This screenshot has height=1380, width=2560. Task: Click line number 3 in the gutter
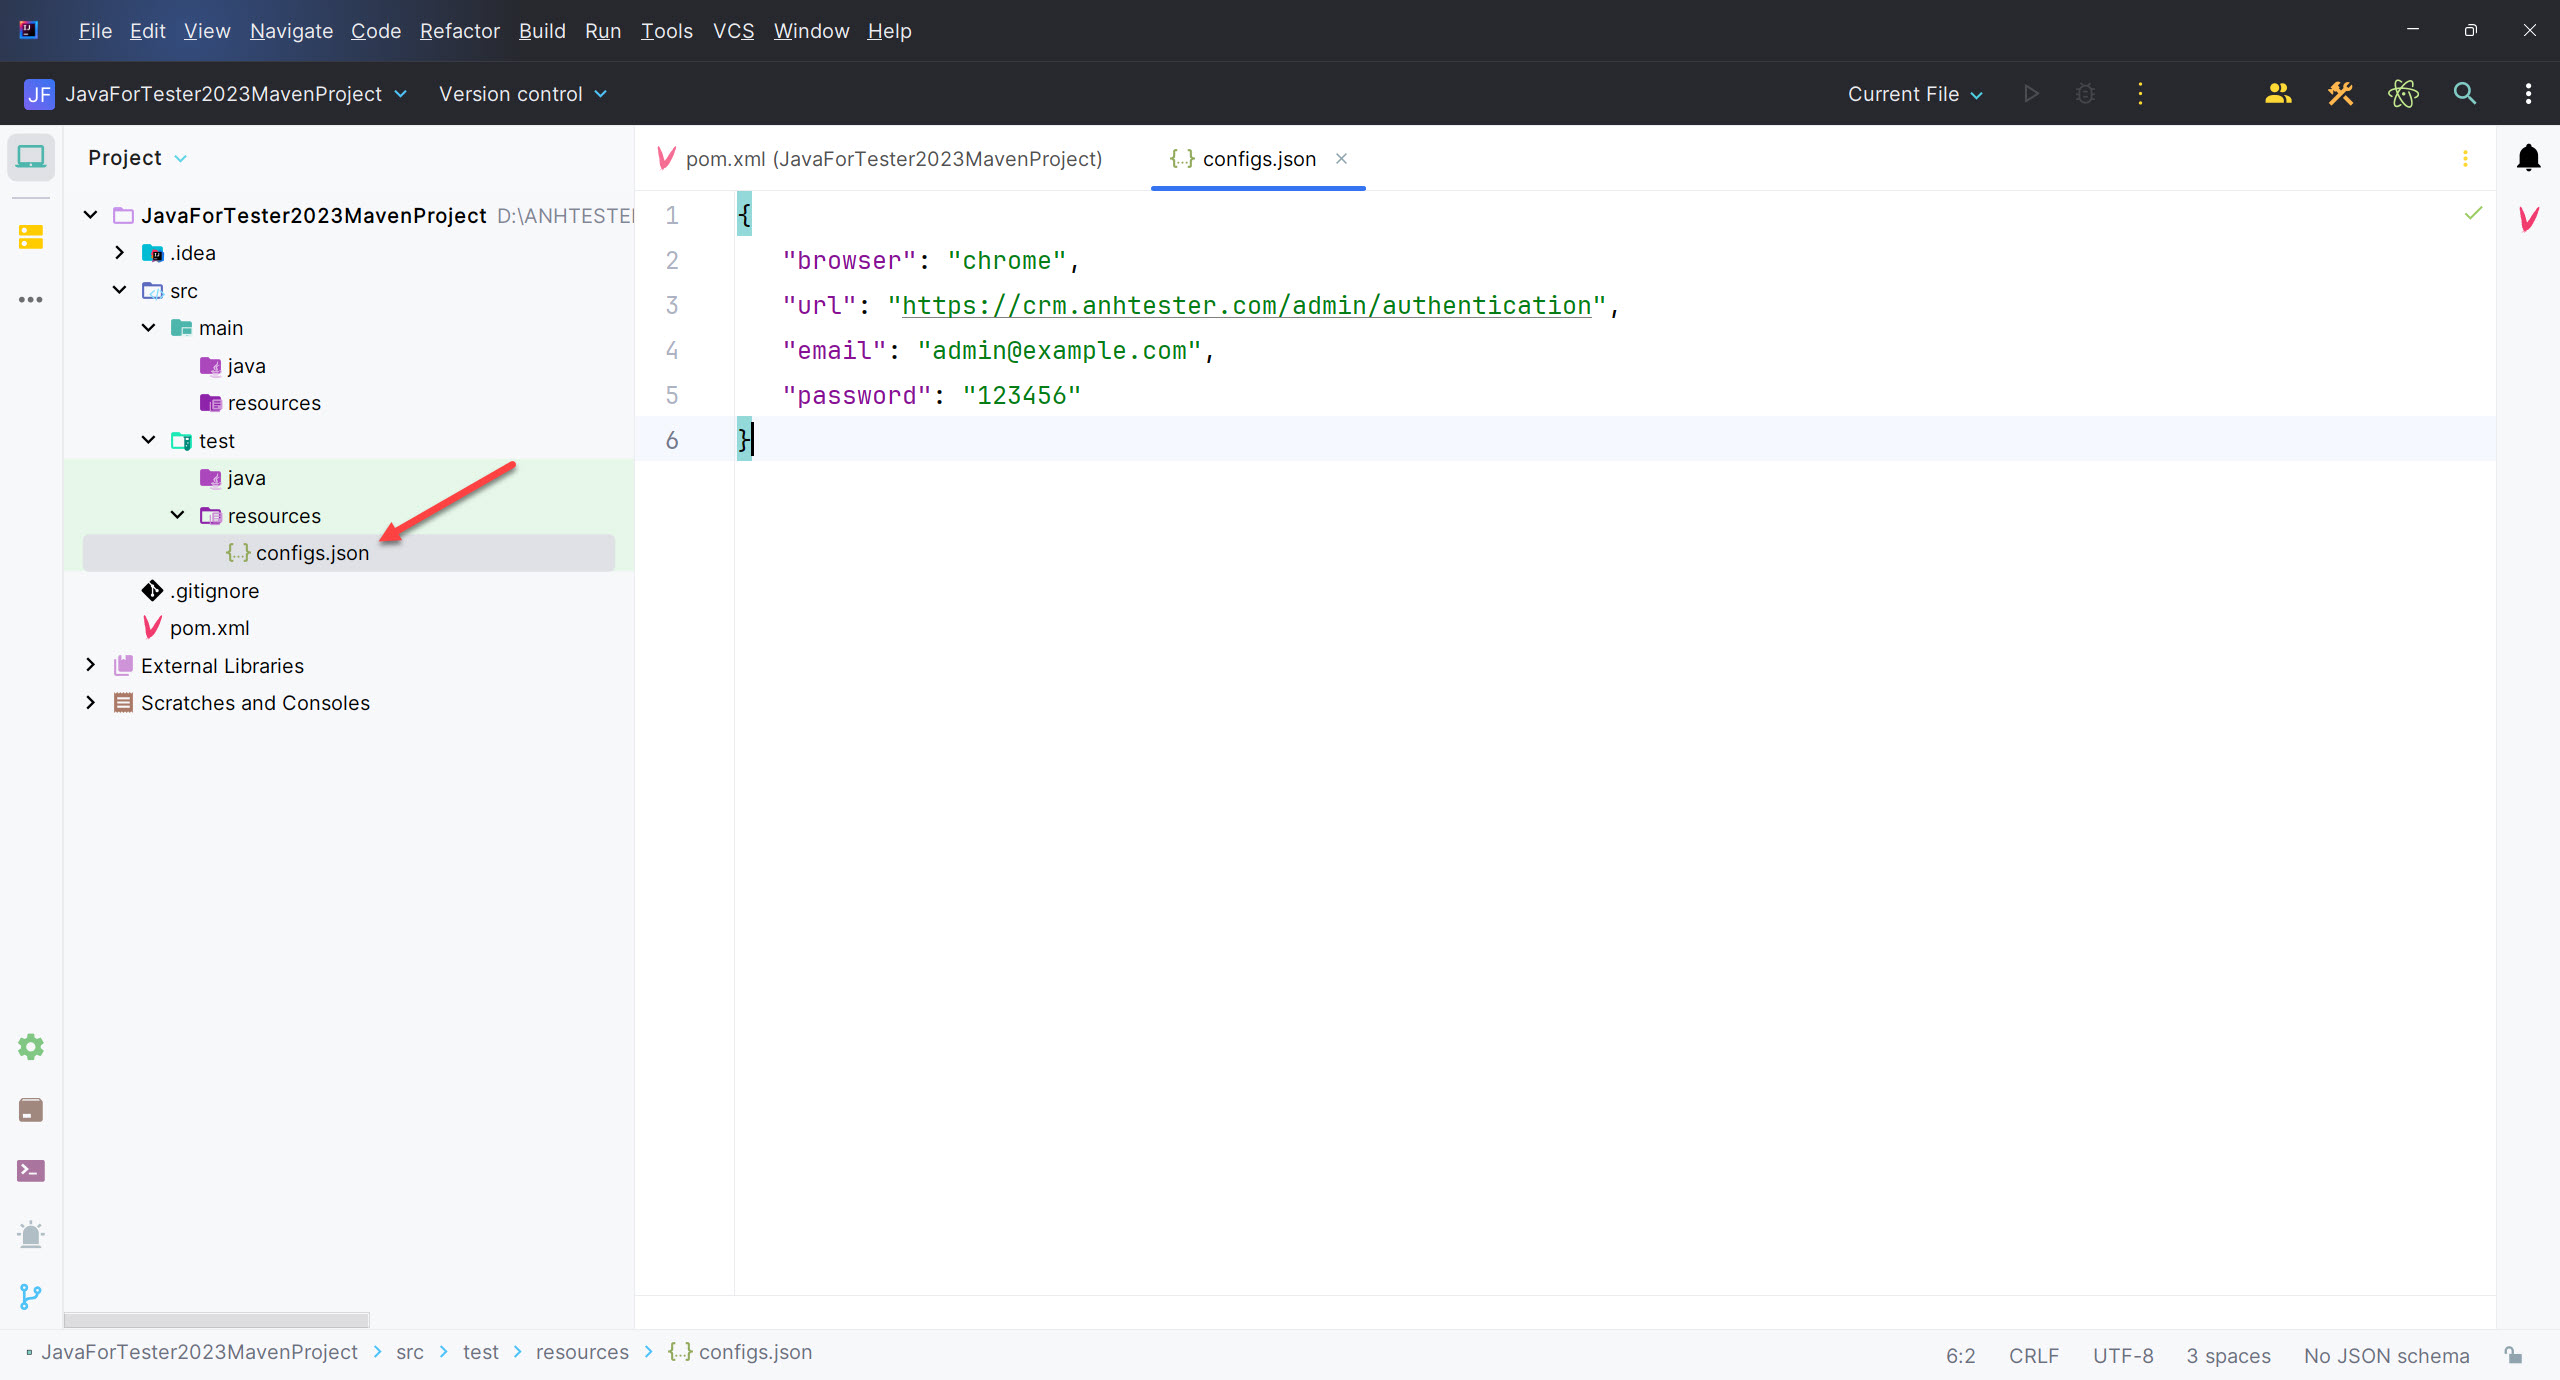click(x=672, y=305)
